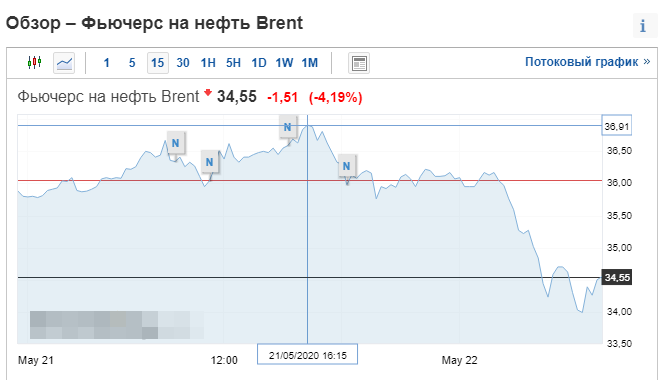Choose the 1M timeframe
The height and width of the screenshot is (380, 663).
pos(310,63)
